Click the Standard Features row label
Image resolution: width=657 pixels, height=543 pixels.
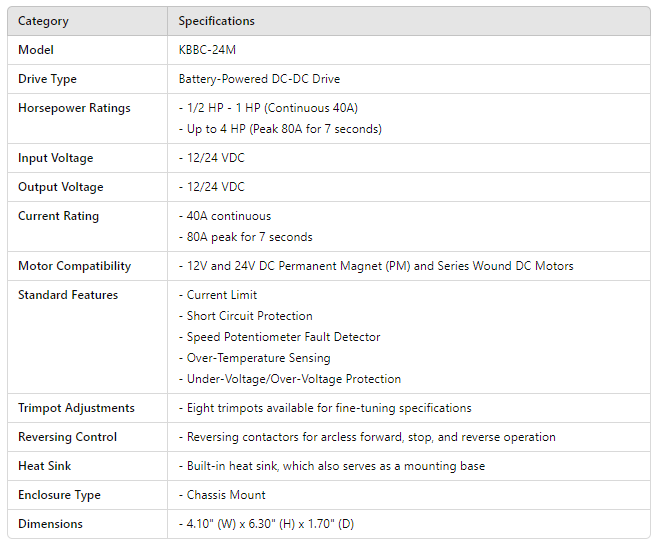click(68, 295)
